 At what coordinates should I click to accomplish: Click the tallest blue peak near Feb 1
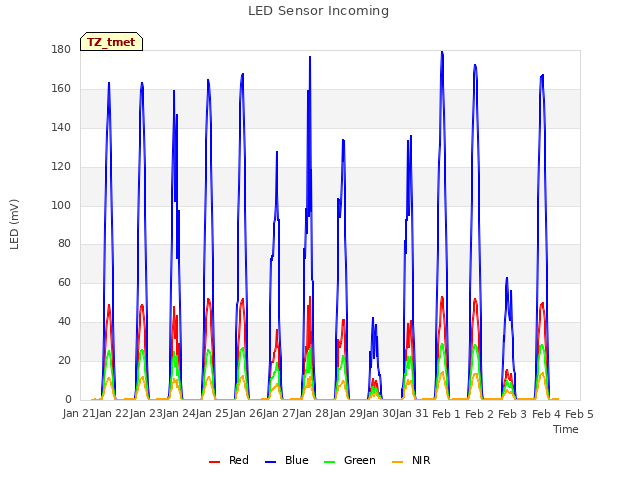[442, 52]
